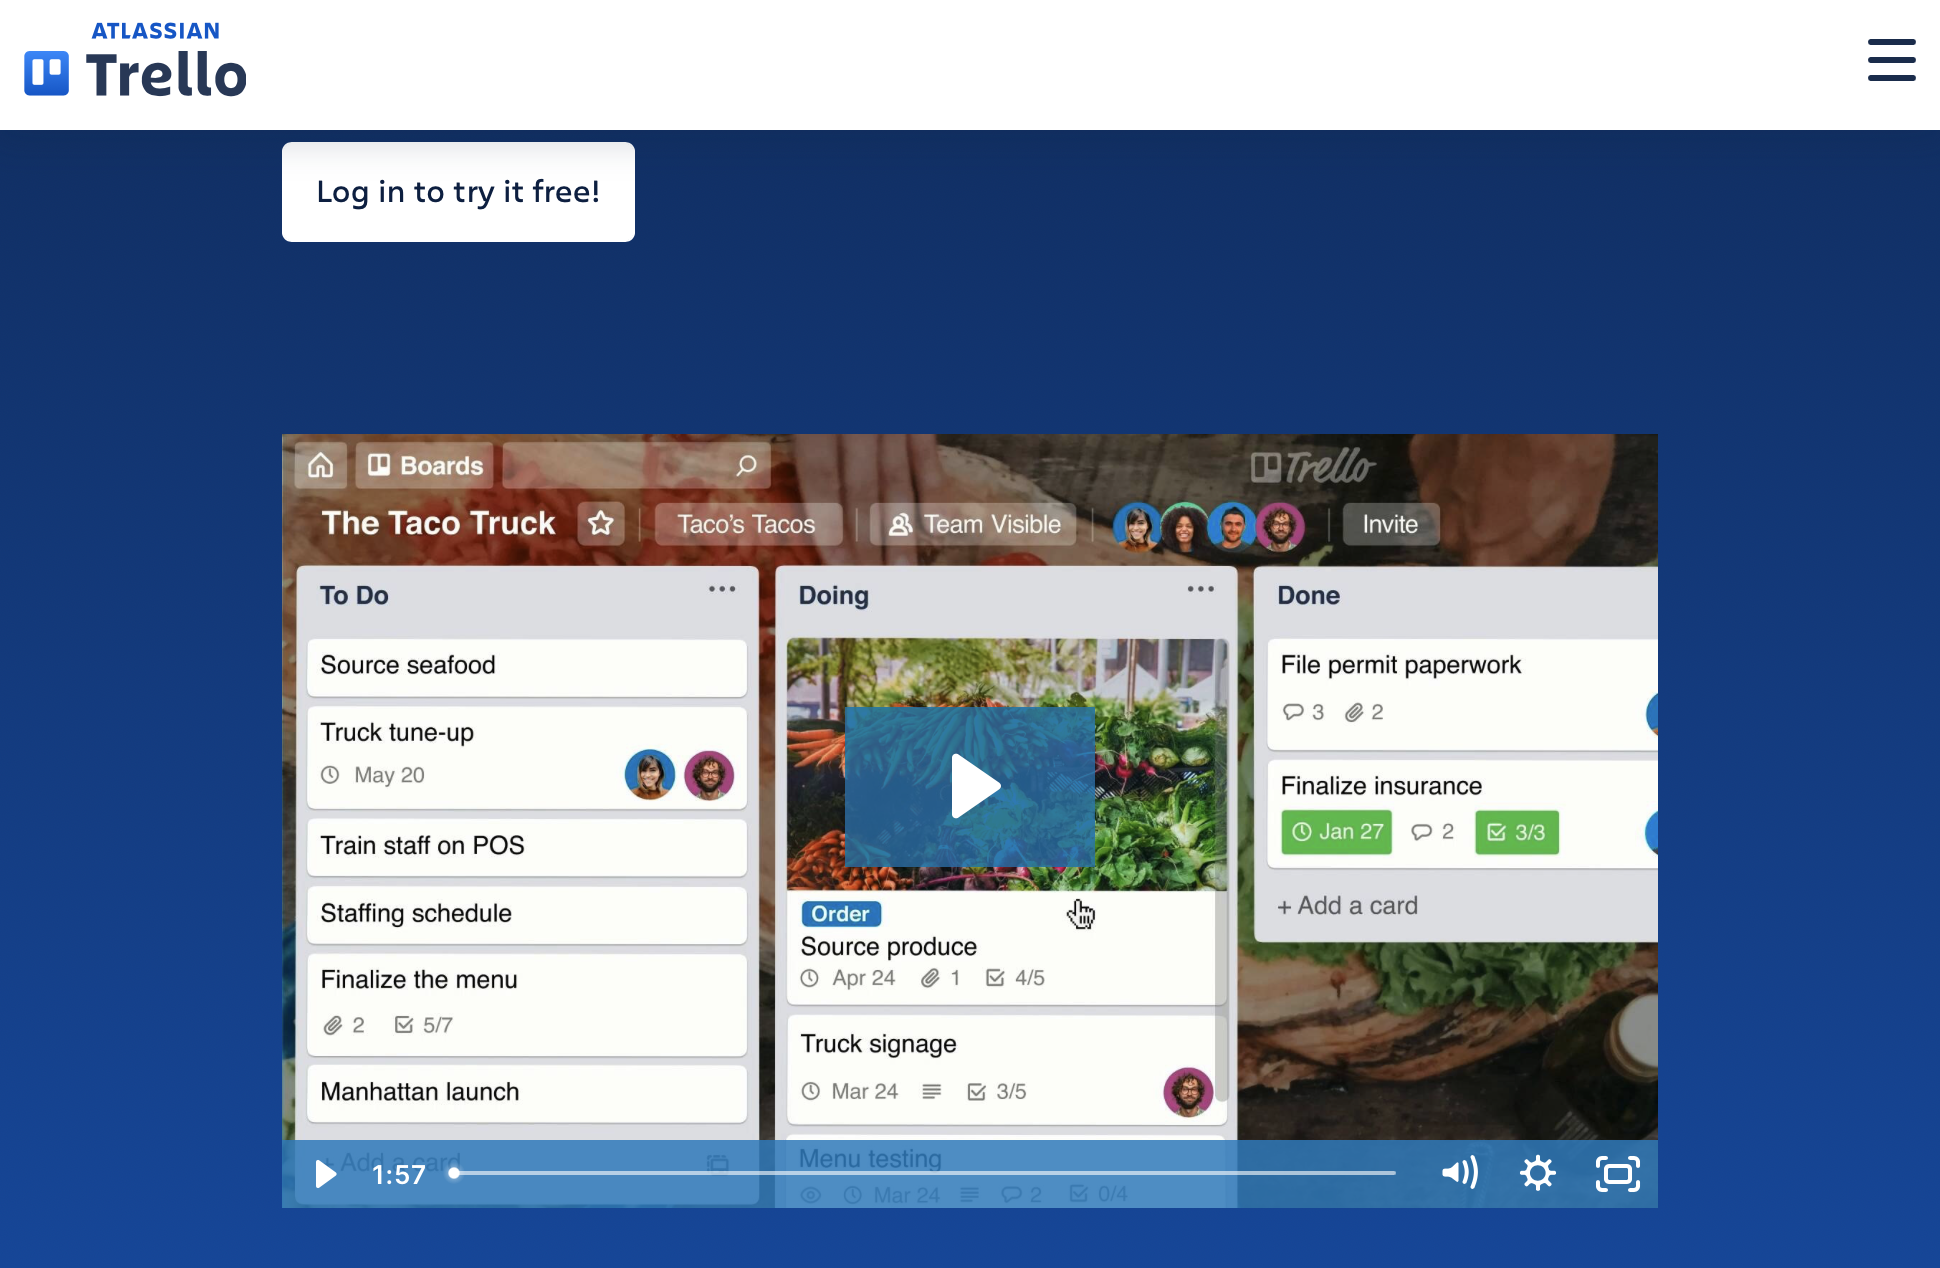Enter fullscreen mode for the video
Viewport: 1940px width, 1268px height.
pos(1617,1173)
